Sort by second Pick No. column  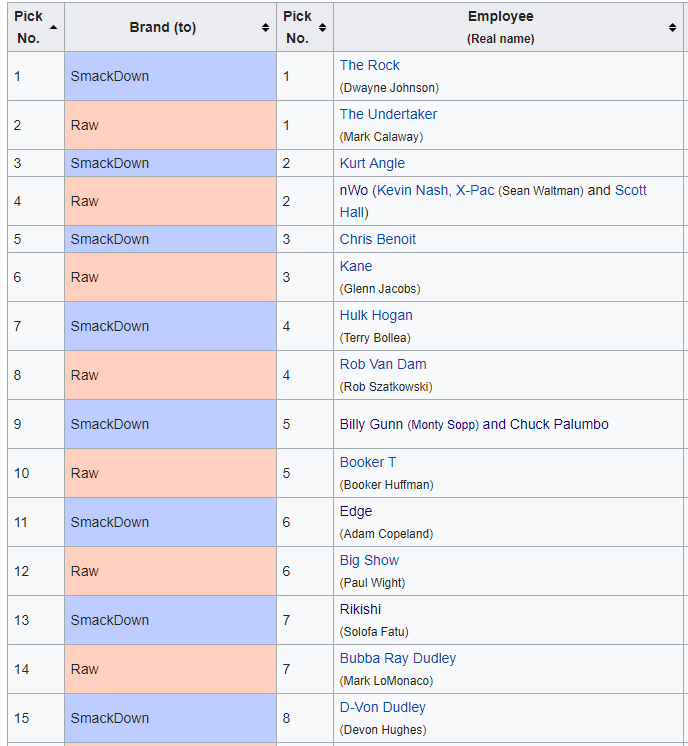(323, 27)
